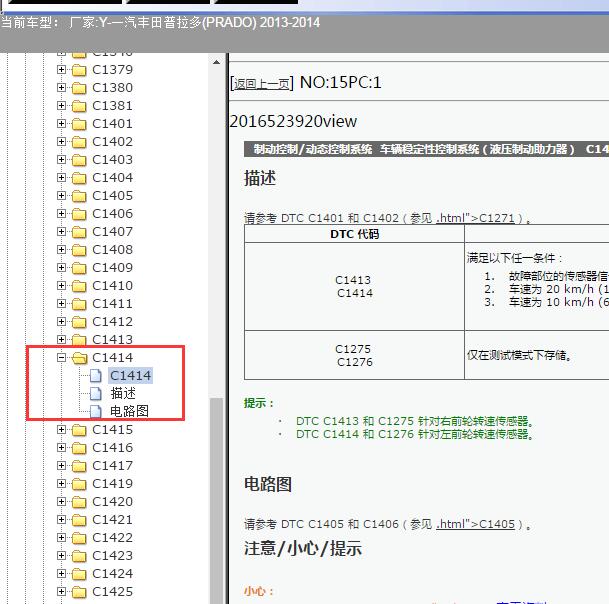
Task: Click the C1423 folder icon
Action: (79, 555)
